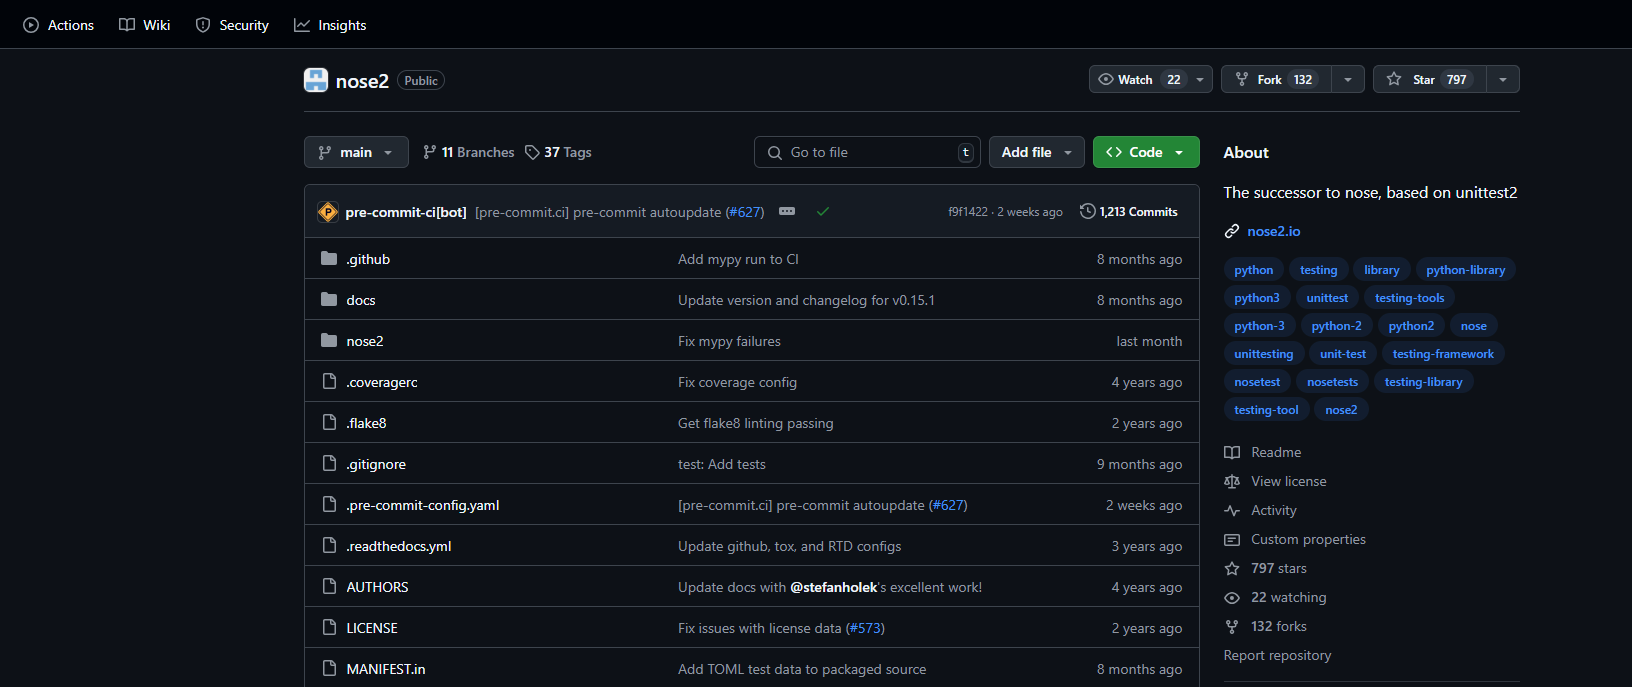Open the .gitignore file
Viewport: 1632px width, 687px height.
click(376, 464)
